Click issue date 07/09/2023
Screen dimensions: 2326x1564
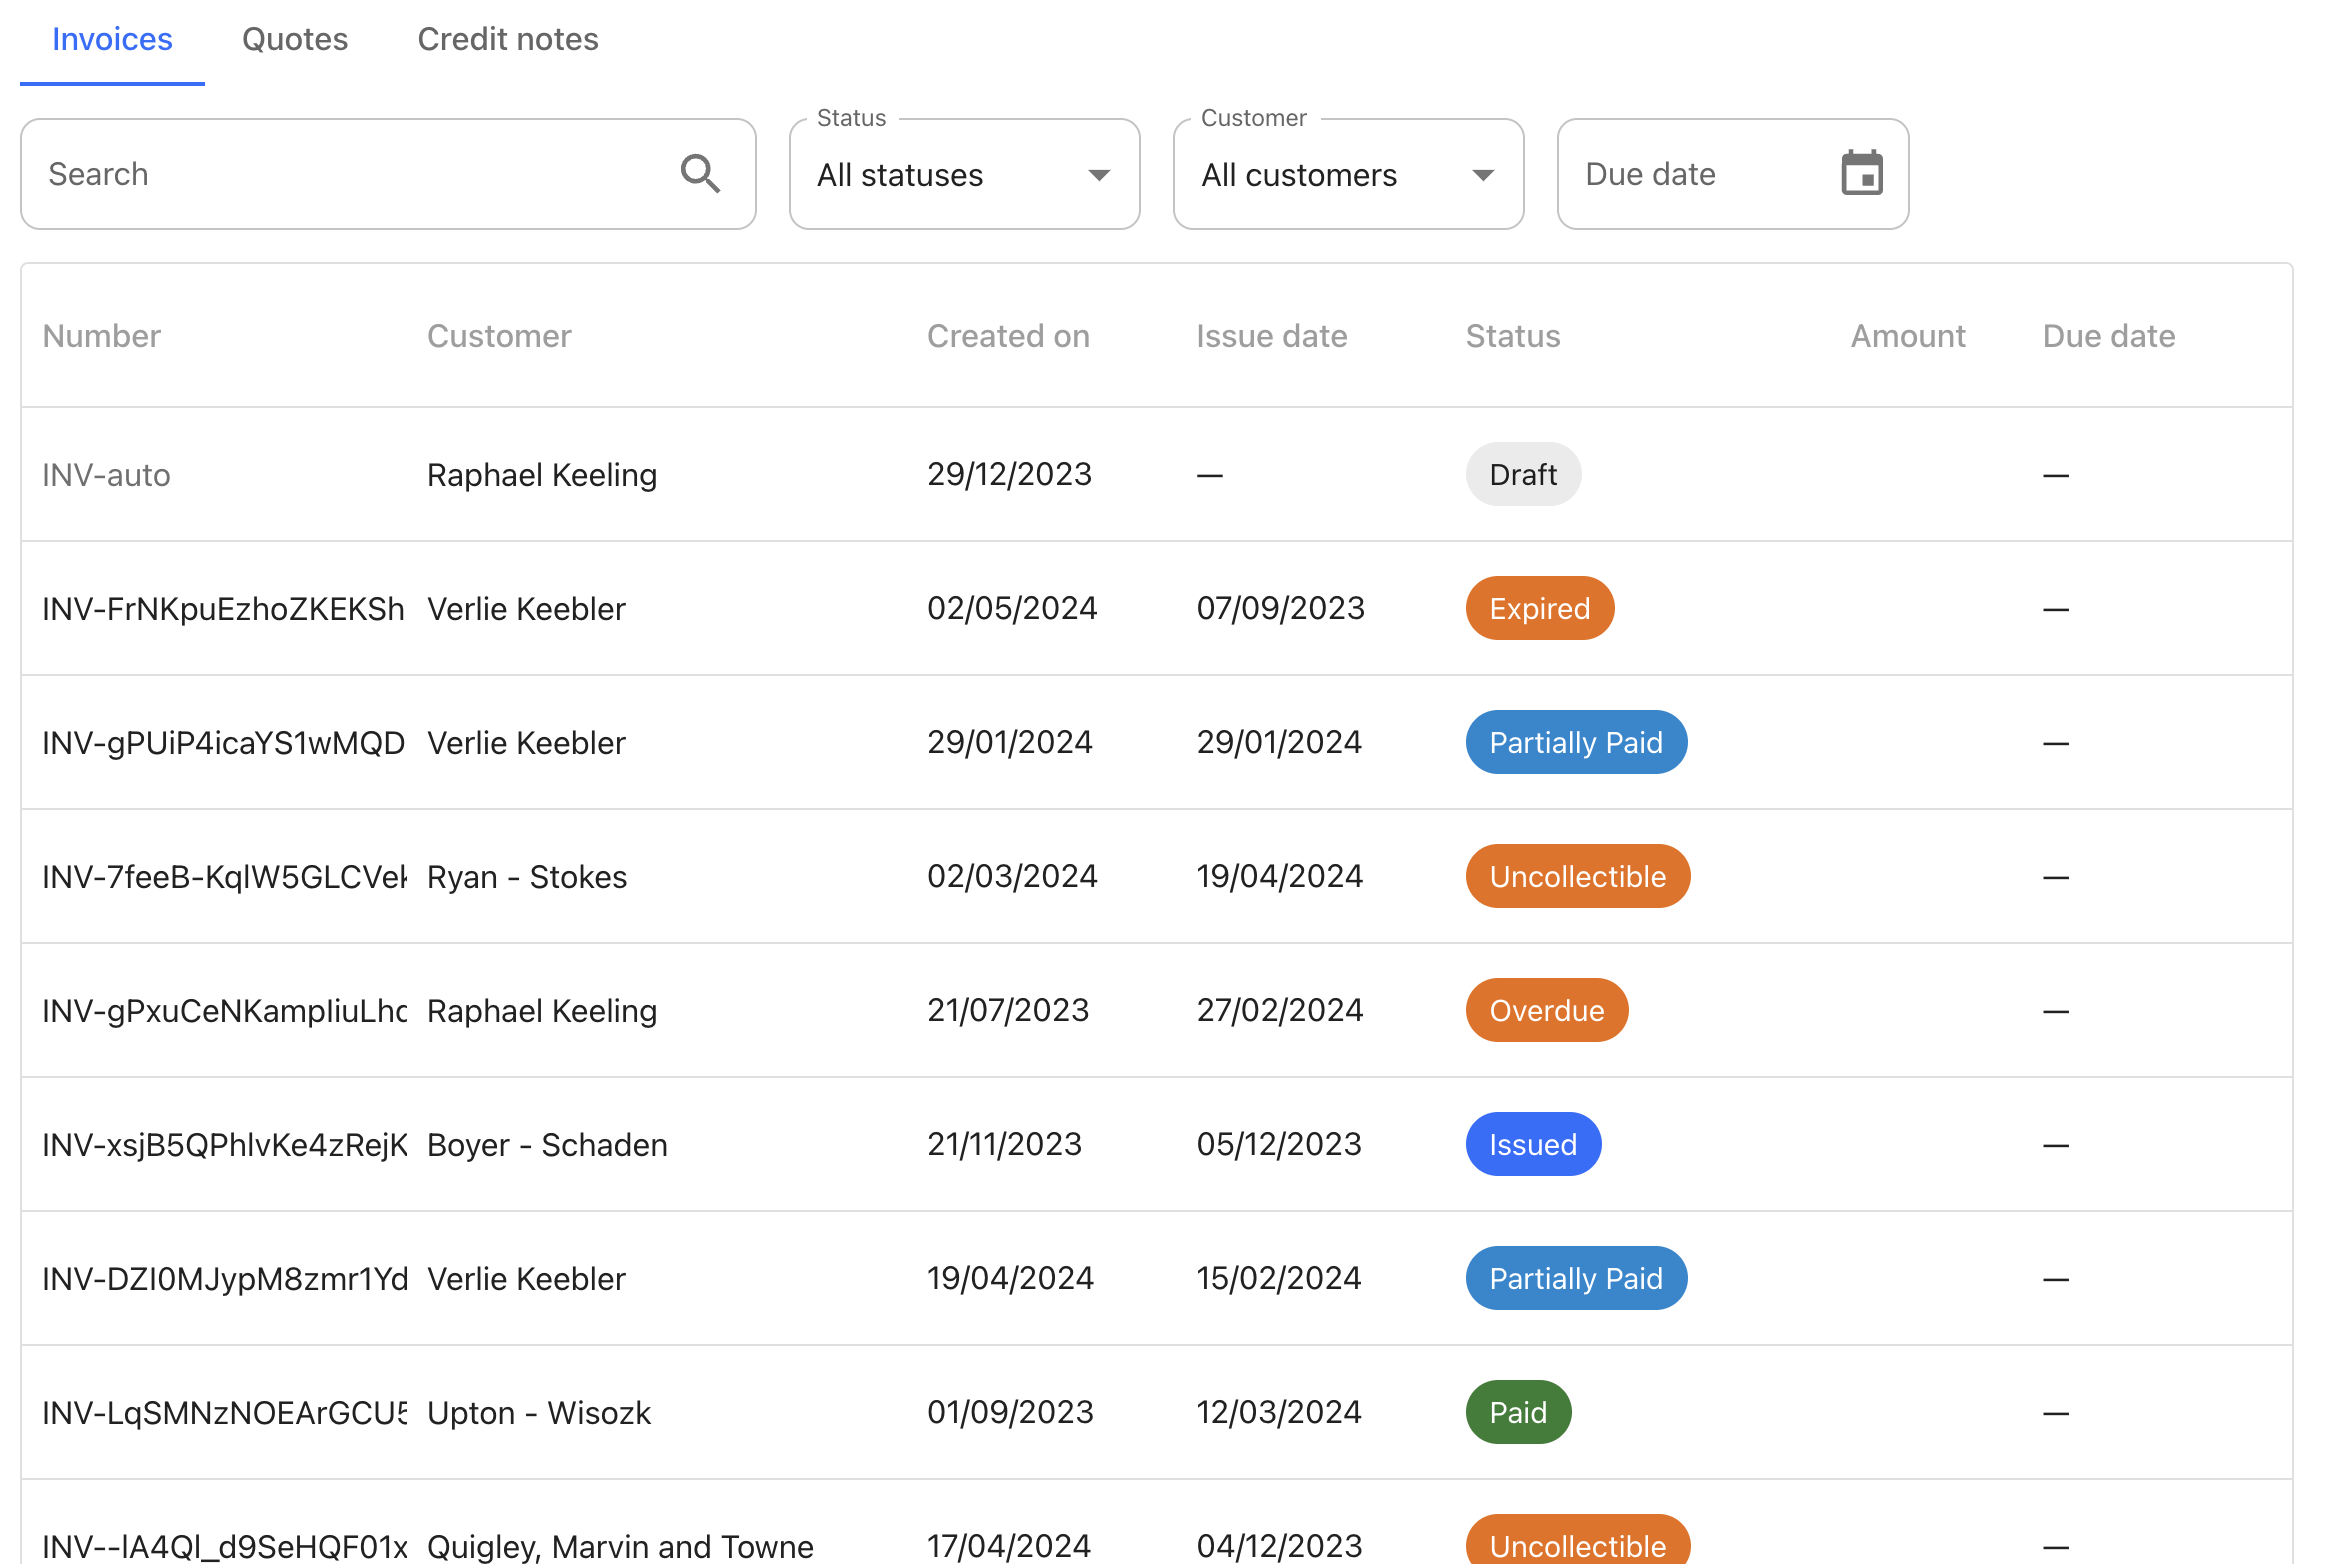[x=1280, y=608]
